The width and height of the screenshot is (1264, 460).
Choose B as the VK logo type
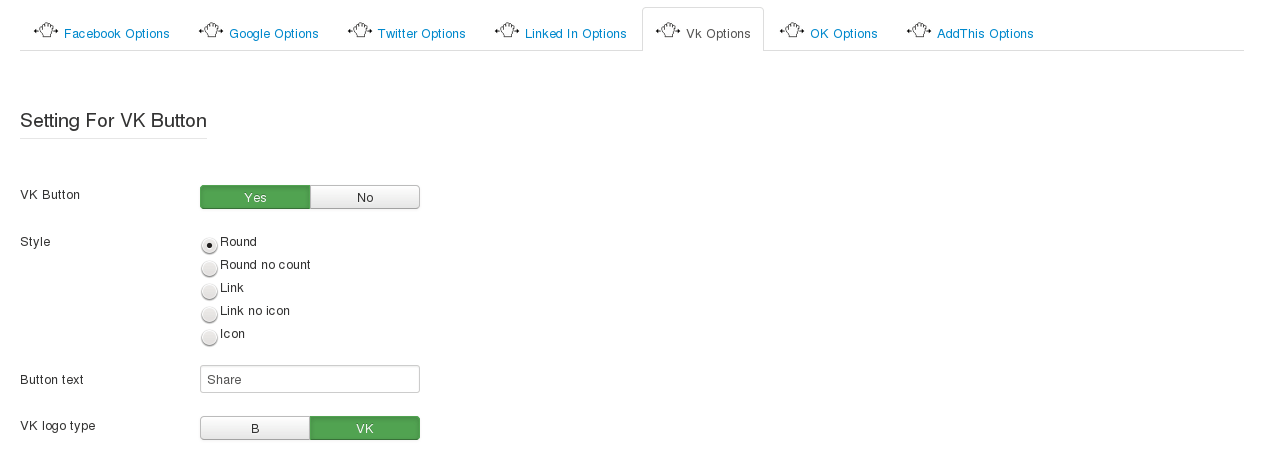point(255,428)
